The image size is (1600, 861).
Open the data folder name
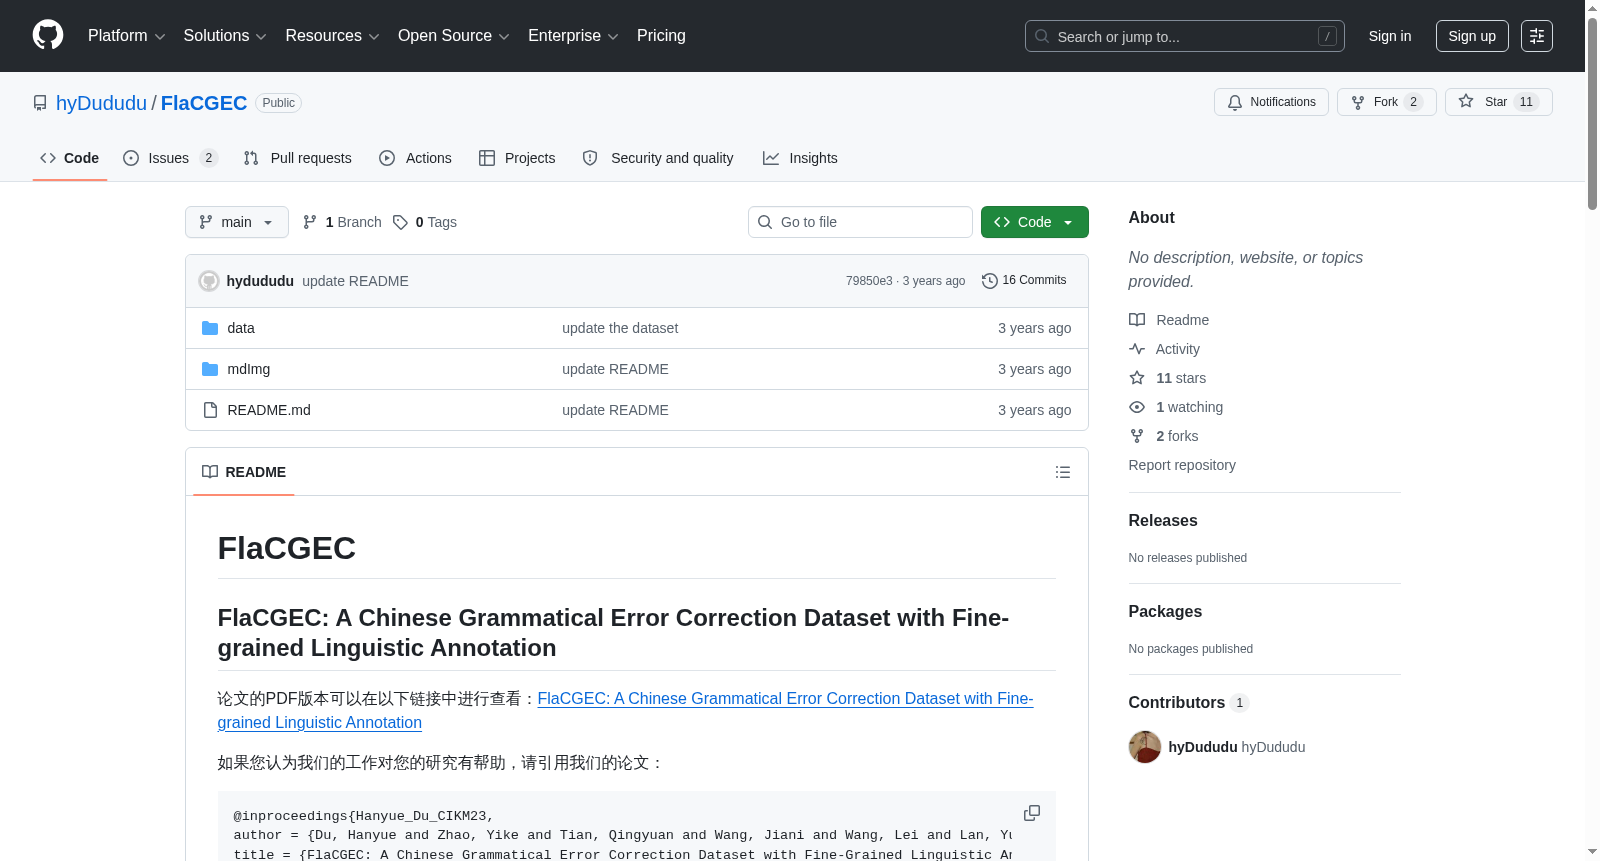[241, 328]
